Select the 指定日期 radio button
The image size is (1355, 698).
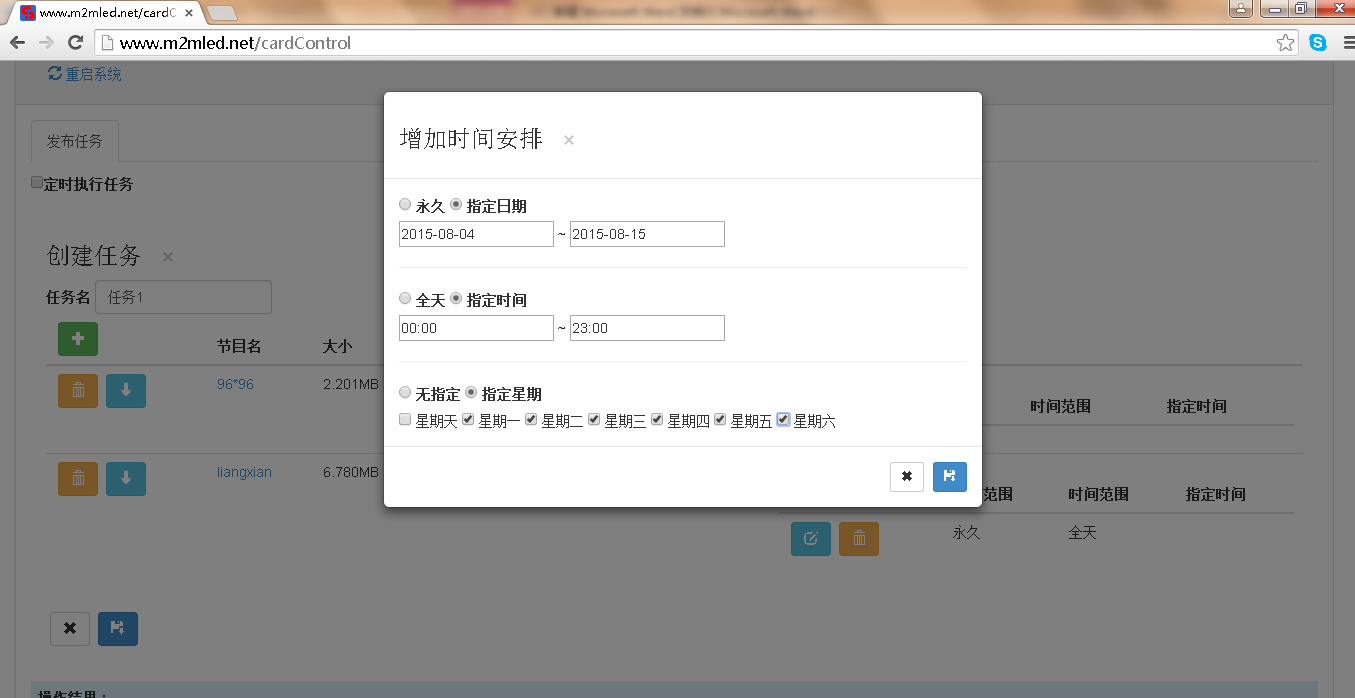(x=456, y=204)
